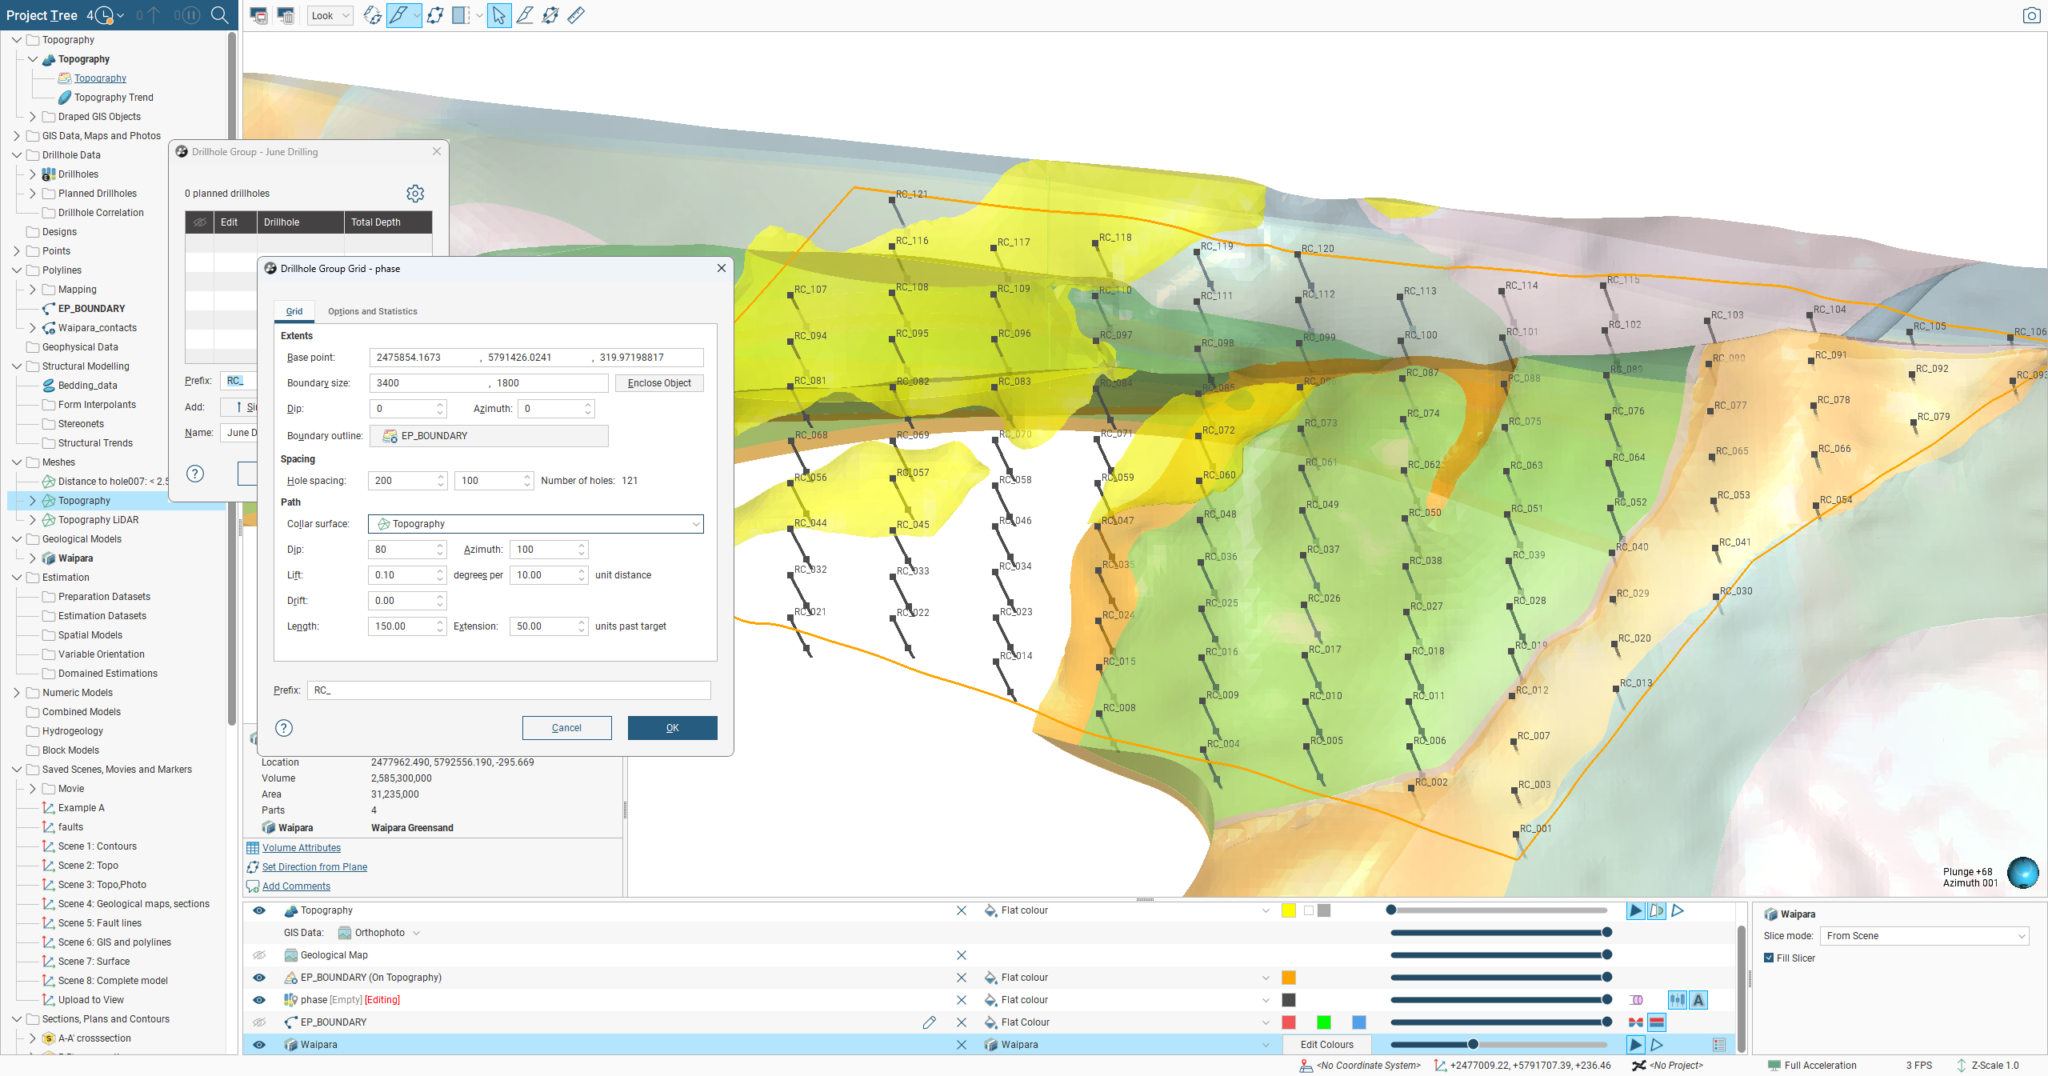Show legend for Waipara layer
Image resolution: width=2048 pixels, height=1076 pixels.
(1719, 1045)
